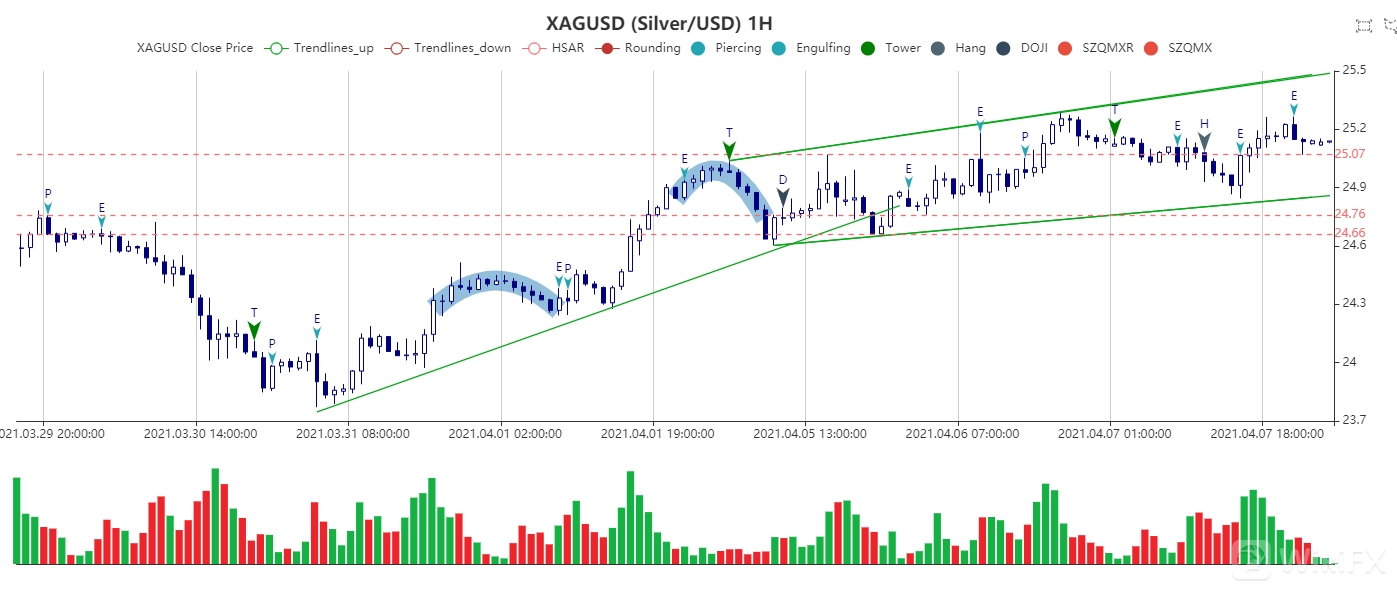This screenshot has height=596, width=1397.
Task: Click the green Tower legend circle
Action: (867, 48)
